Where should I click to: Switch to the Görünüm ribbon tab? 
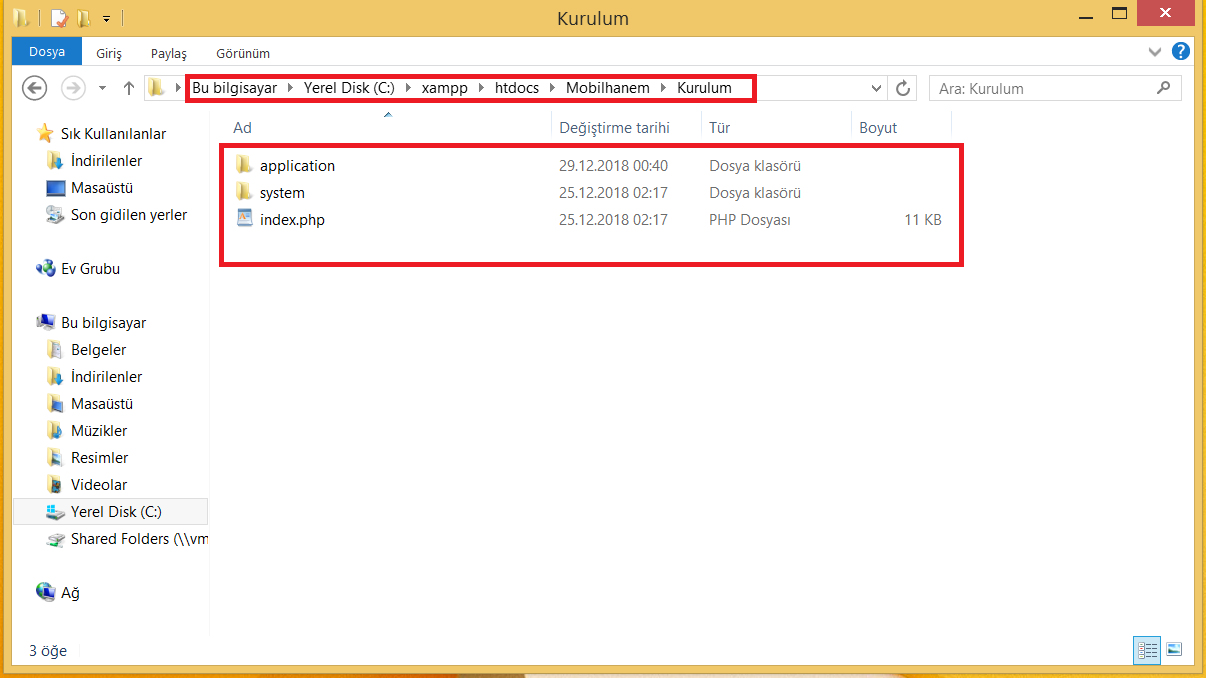pos(243,53)
